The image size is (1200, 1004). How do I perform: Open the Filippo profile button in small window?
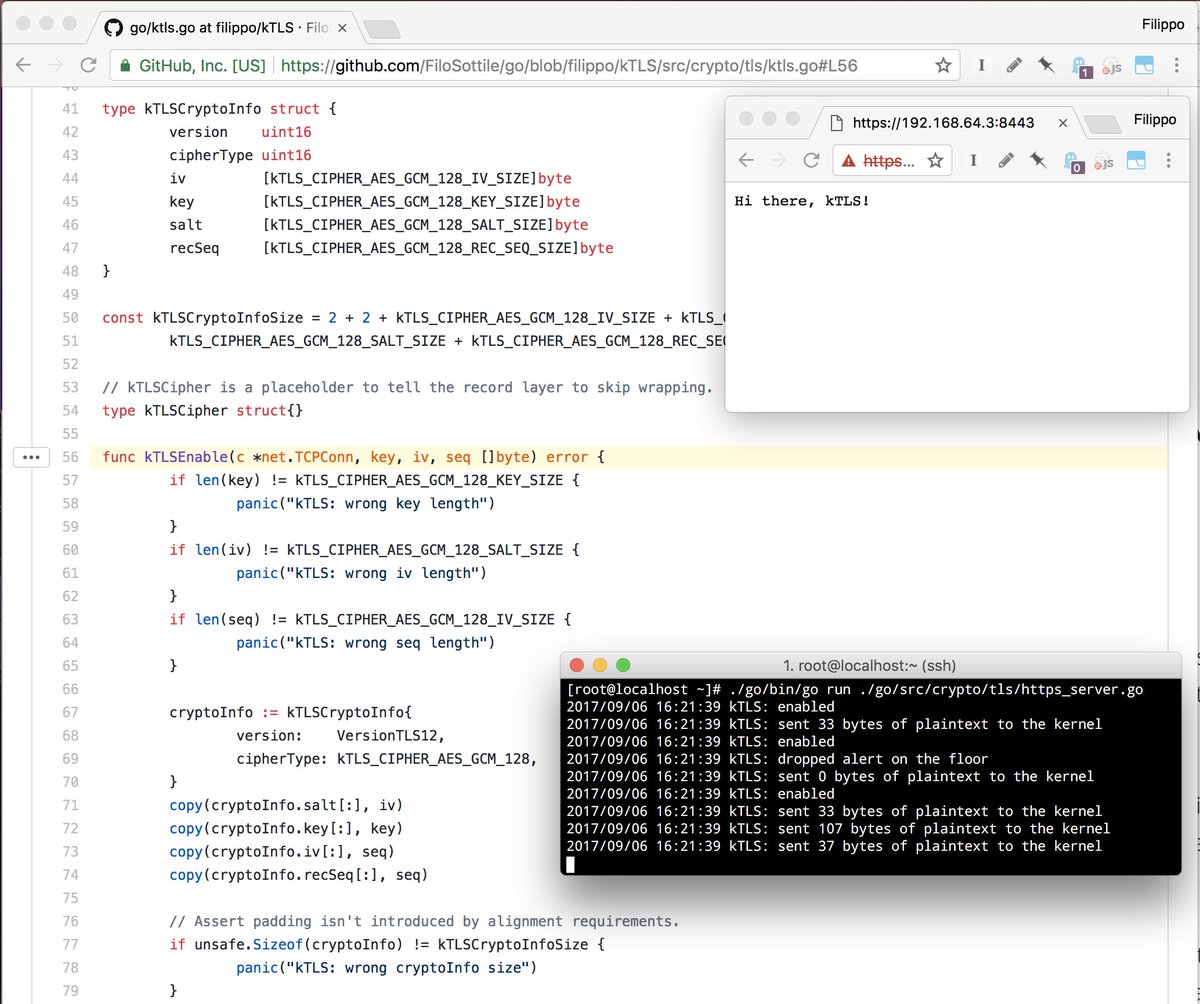[1155, 119]
